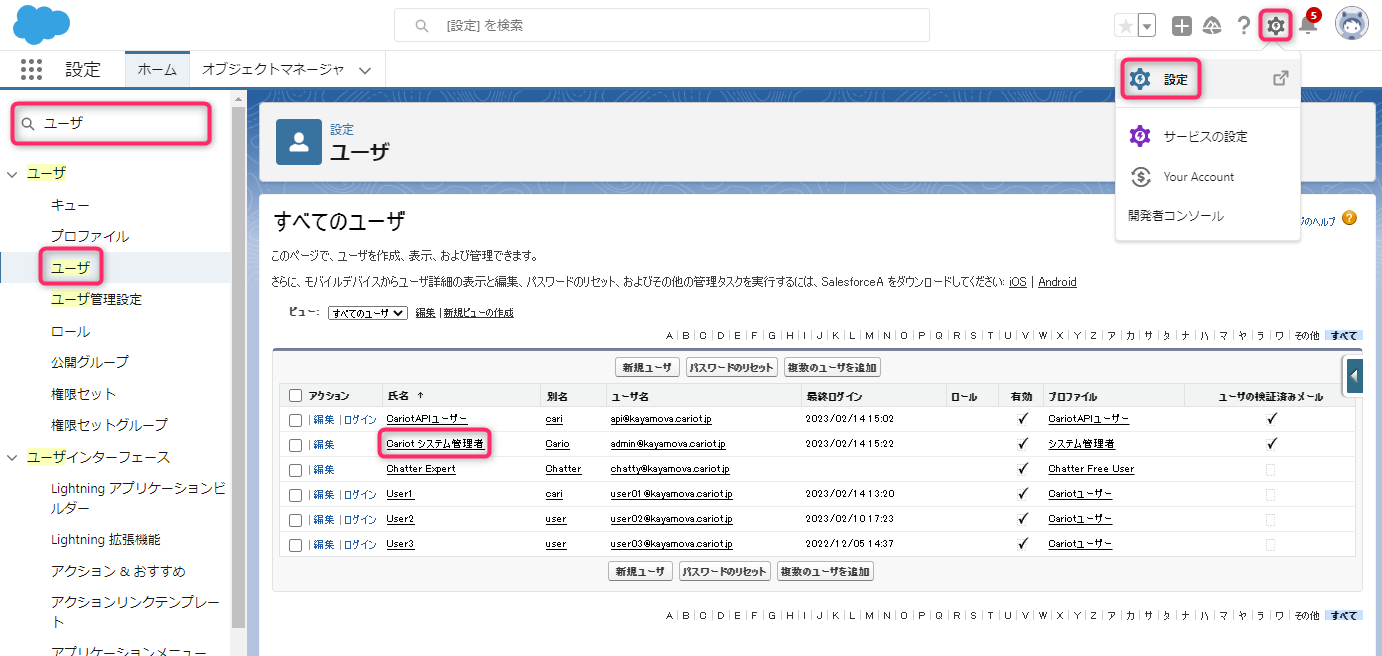Toggle the select-all checkbox in アクション header
This screenshot has height=656, width=1382.
[x=295, y=396]
